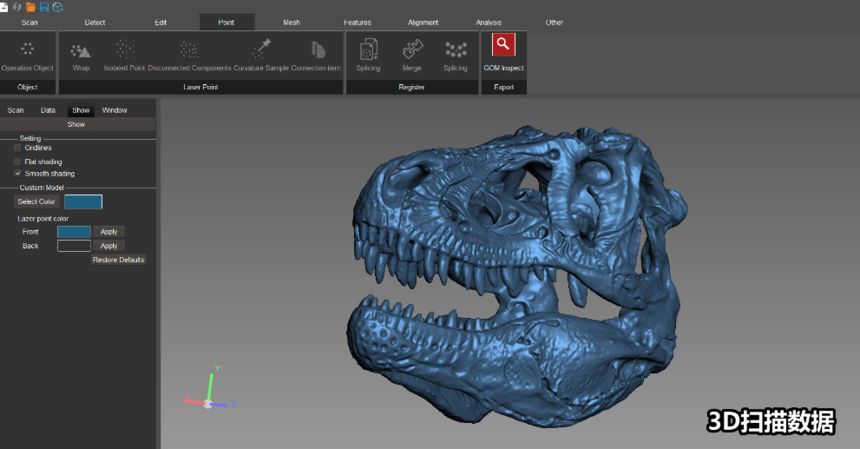Switch to the Mesh ribbon tab
The height and width of the screenshot is (449, 860).
click(x=292, y=22)
